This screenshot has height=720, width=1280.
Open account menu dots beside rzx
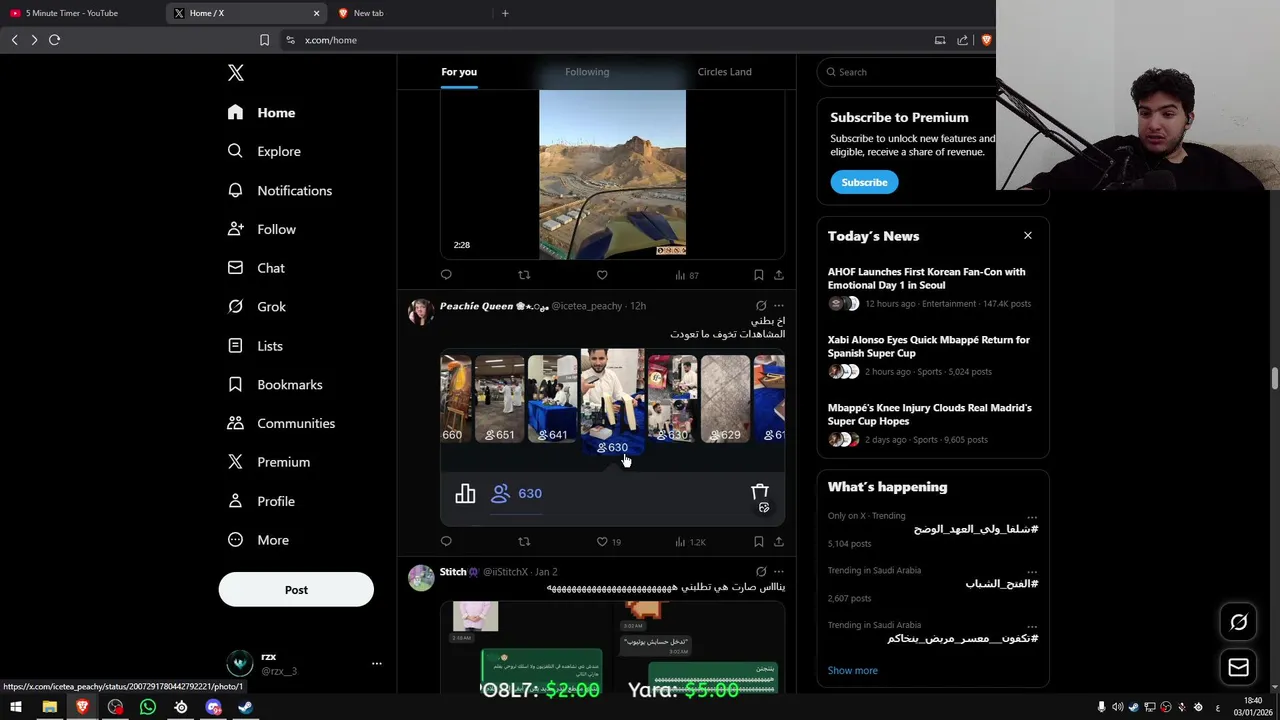377,663
